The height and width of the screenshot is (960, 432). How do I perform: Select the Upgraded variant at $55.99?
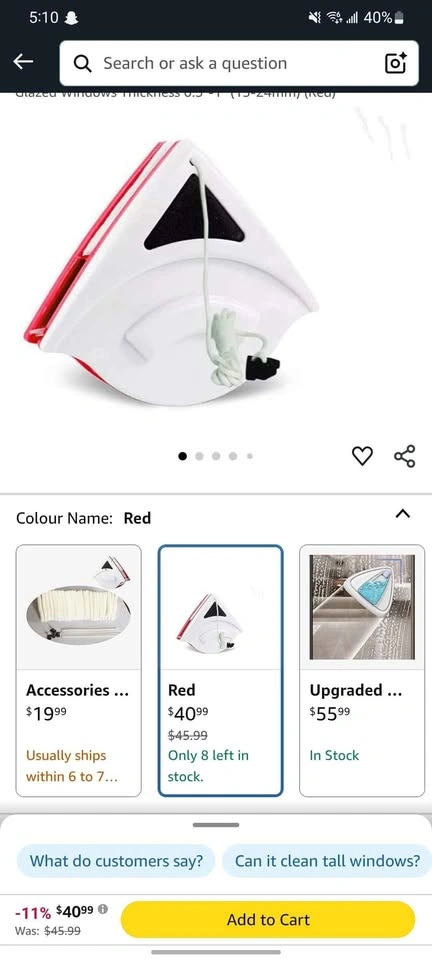coord(362,670)
